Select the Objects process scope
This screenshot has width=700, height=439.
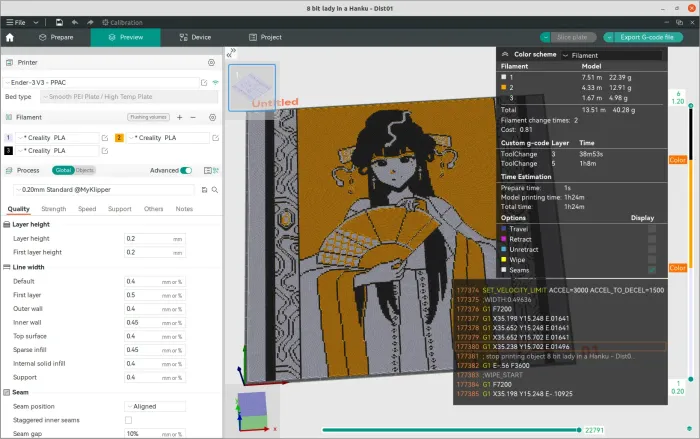point(85,171)
